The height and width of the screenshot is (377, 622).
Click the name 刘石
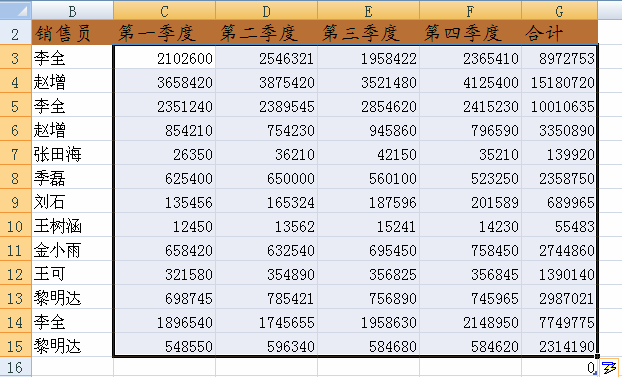click(50, 202)
